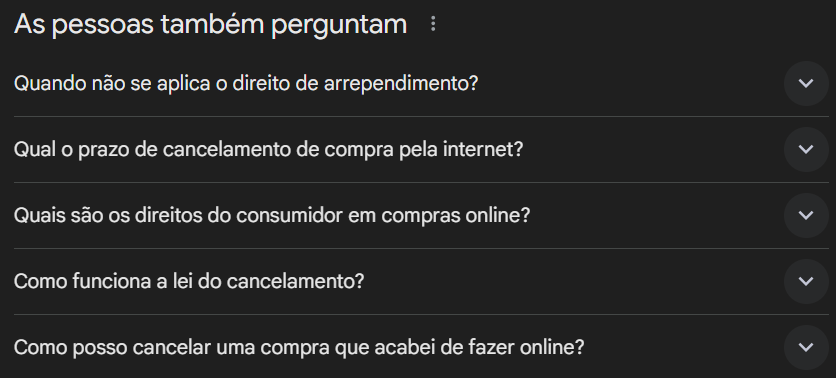Reveal answer on direitos do consumidor em compras online
Image resolution: width=836 pixels, height=378 pixels.
421,215
